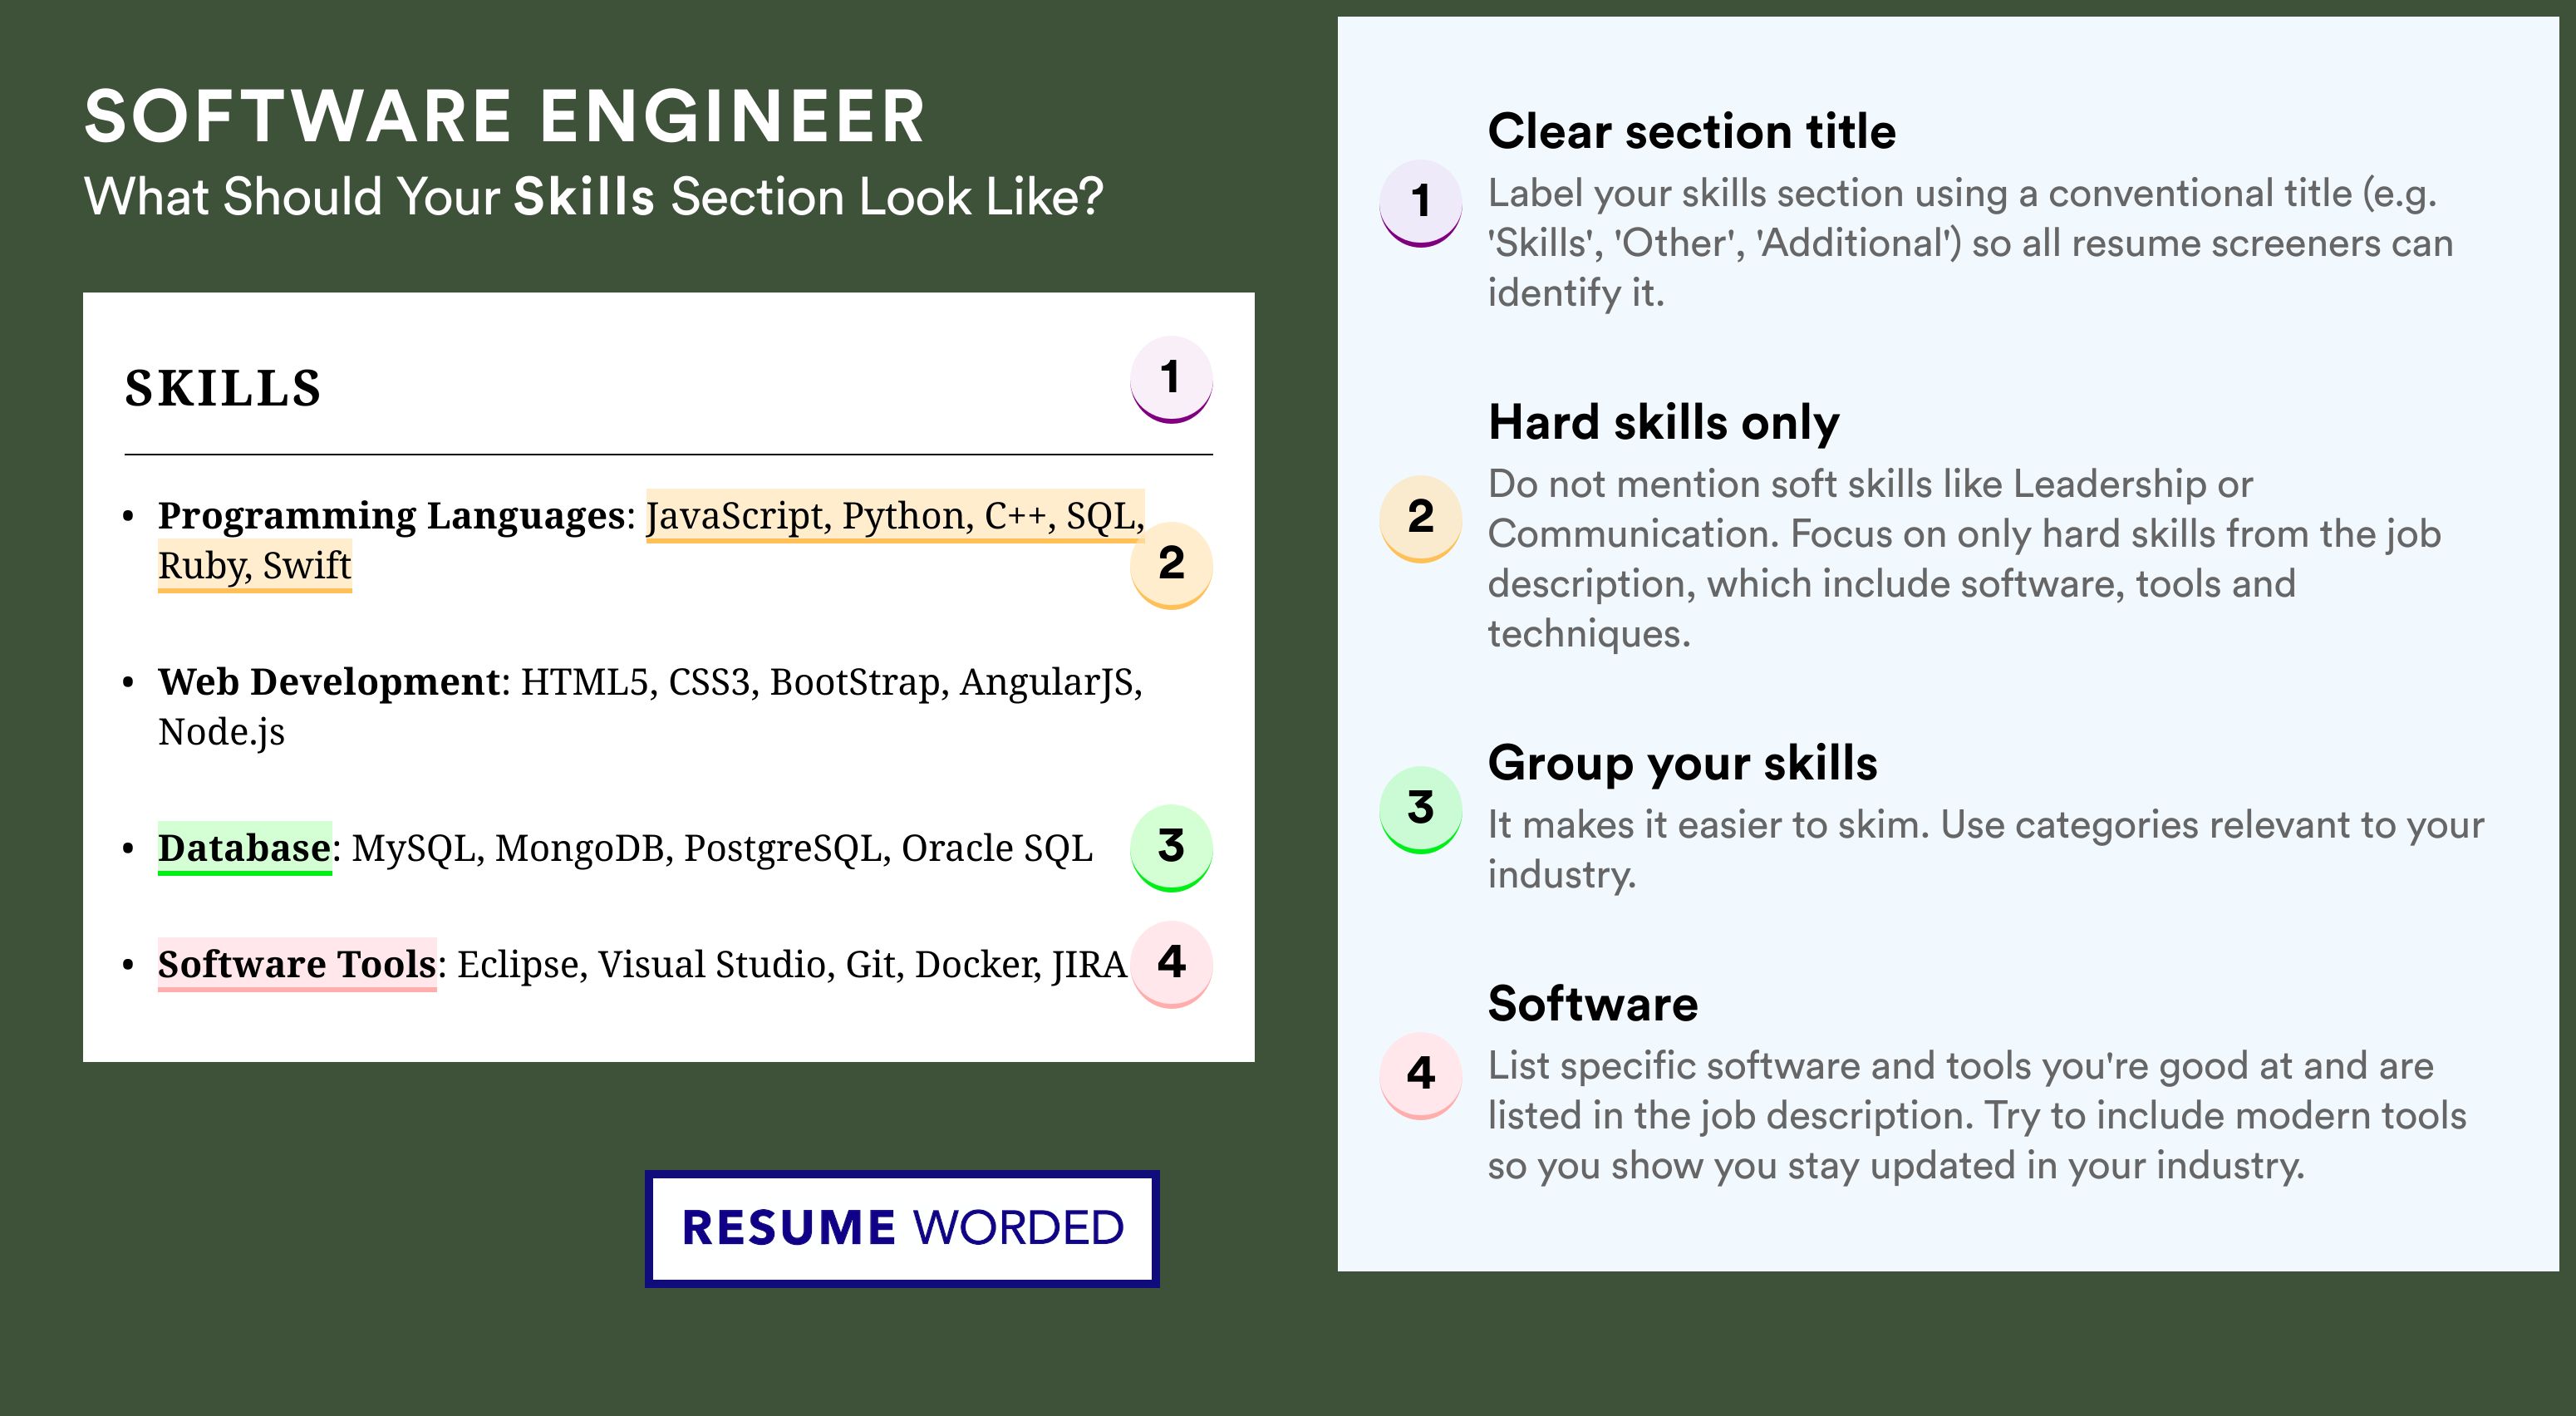
Task: Click the pink highlighted Software Tools label
Action: tap(297, 964)
